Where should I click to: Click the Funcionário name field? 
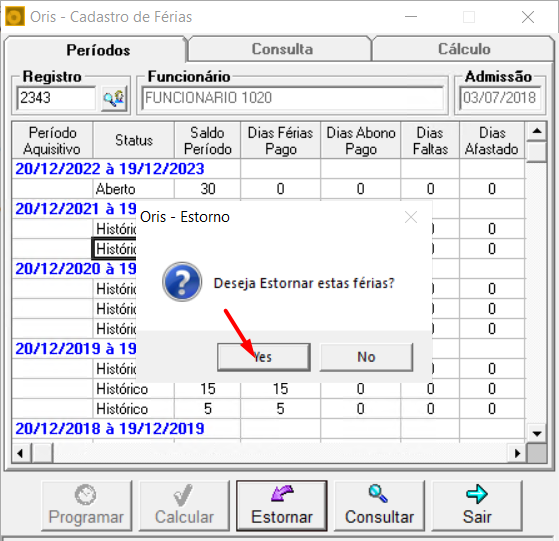(x=292, y=98)
